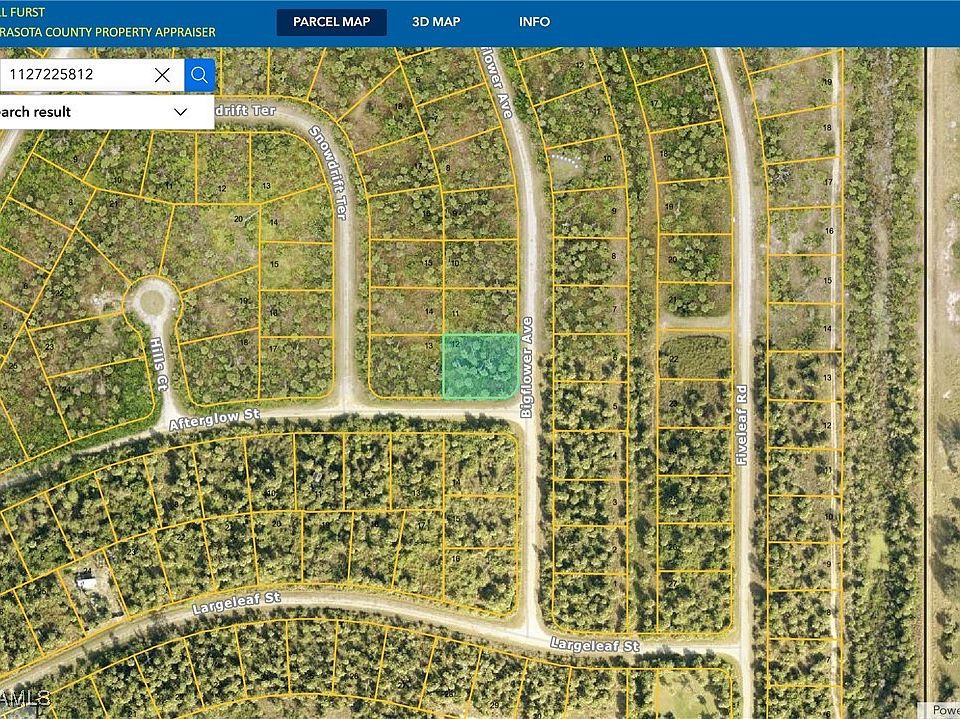The width and height of the screenshot is (960, 719).
Task: Click the Sarasota County Property Appraiser header text
Action: [108, 32]
